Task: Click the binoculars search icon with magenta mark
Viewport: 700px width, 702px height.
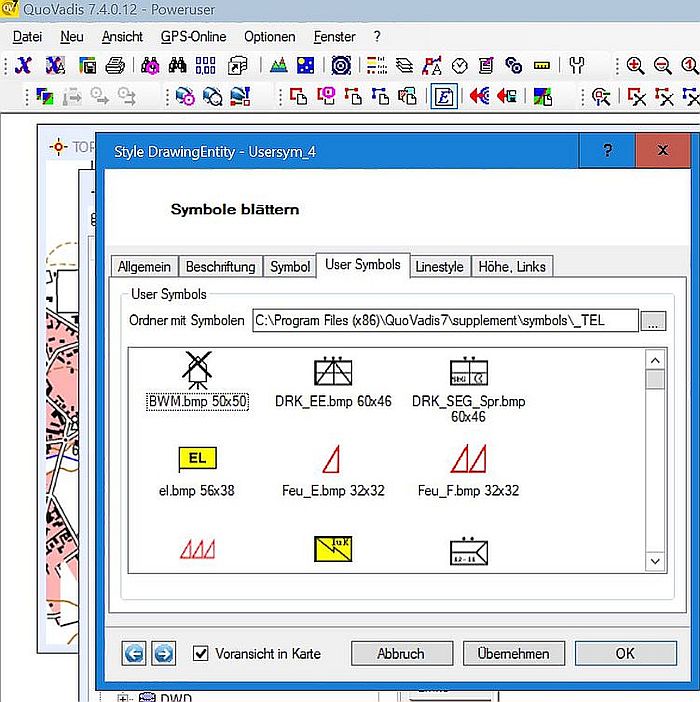Action: (x=150, y=66)
